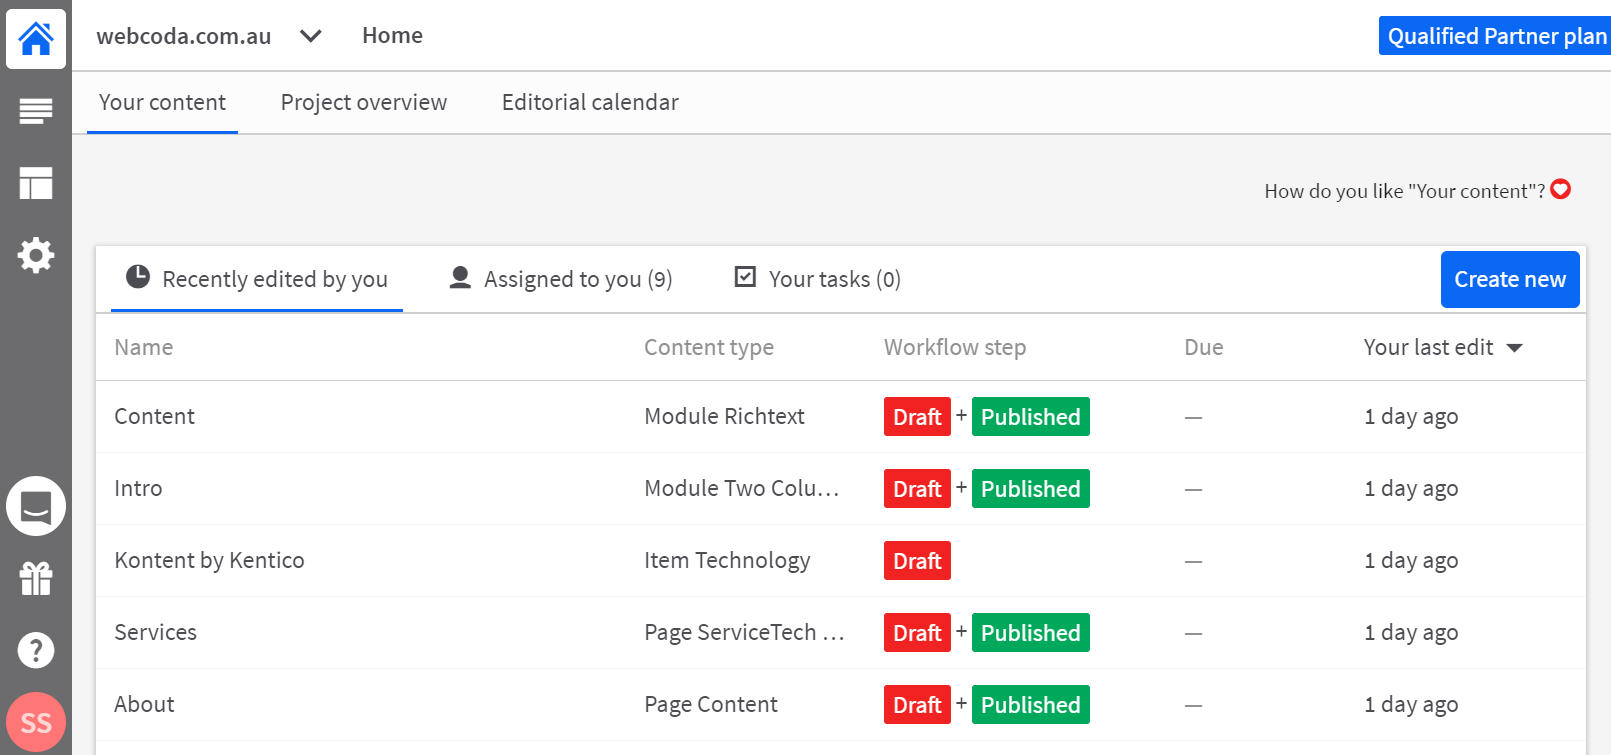Select Assigned to you (9) tab
1611x755 pixels.
click(561, 279)
